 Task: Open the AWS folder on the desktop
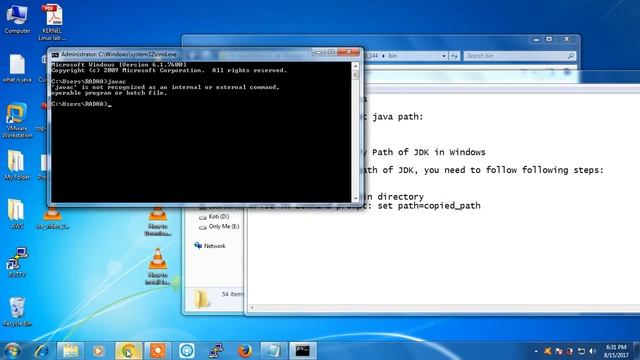16,214
